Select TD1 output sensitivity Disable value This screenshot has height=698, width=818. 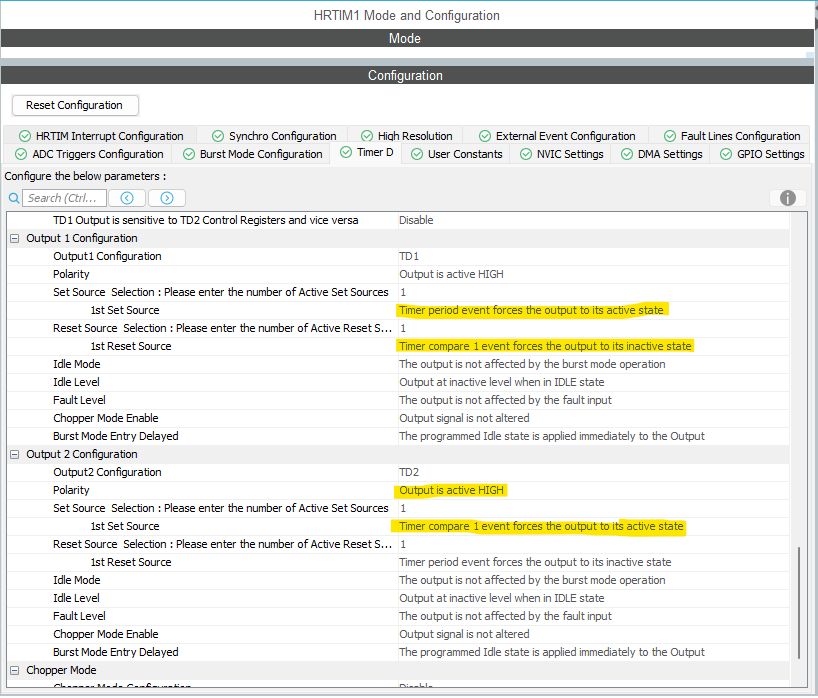click(594, 220)
